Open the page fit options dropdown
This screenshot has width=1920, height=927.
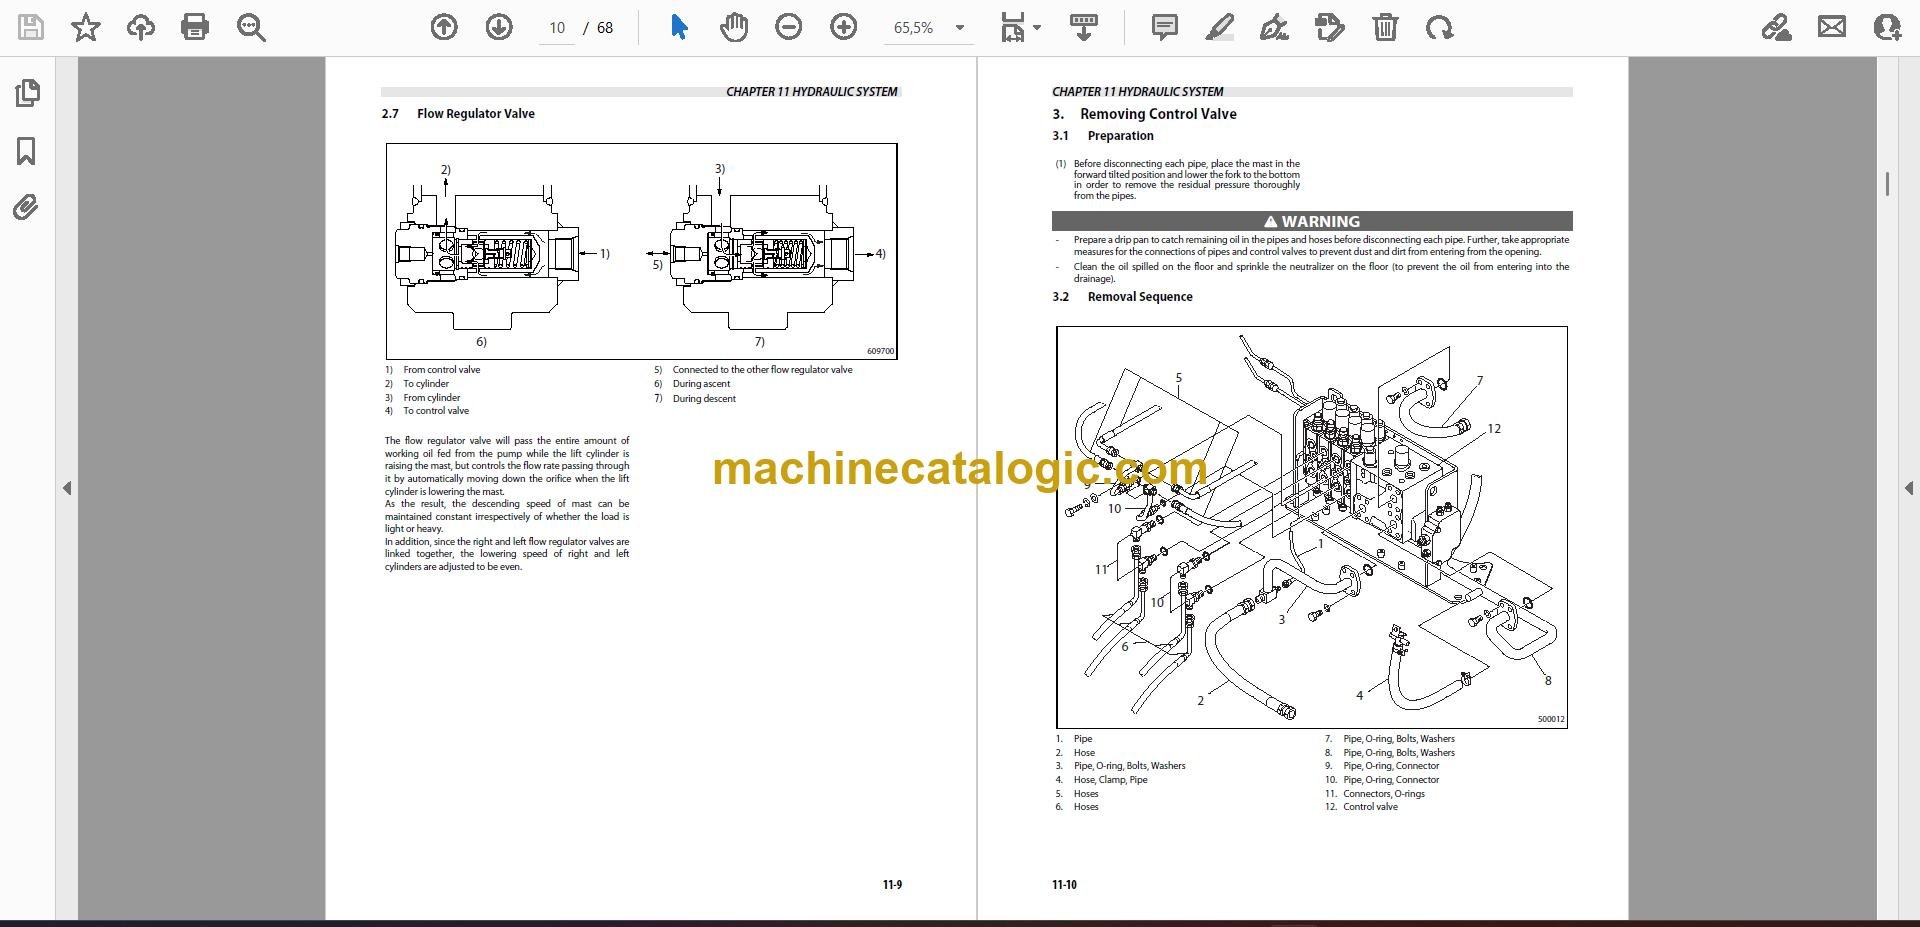pyautogui.click(x=1020, y=28)
